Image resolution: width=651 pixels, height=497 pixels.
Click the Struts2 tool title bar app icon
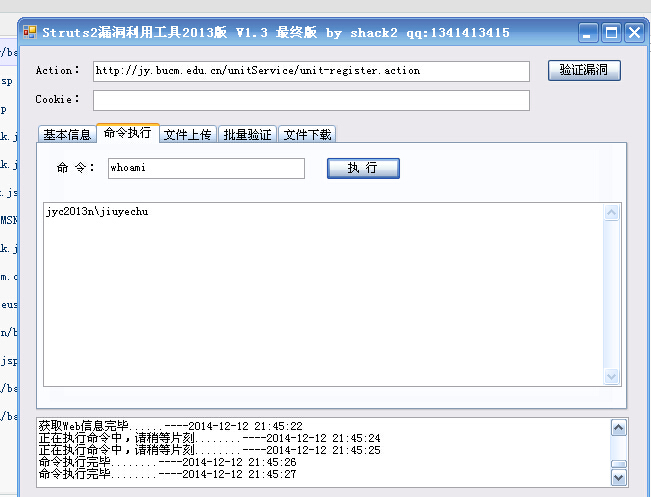click(x=30, y=32)
